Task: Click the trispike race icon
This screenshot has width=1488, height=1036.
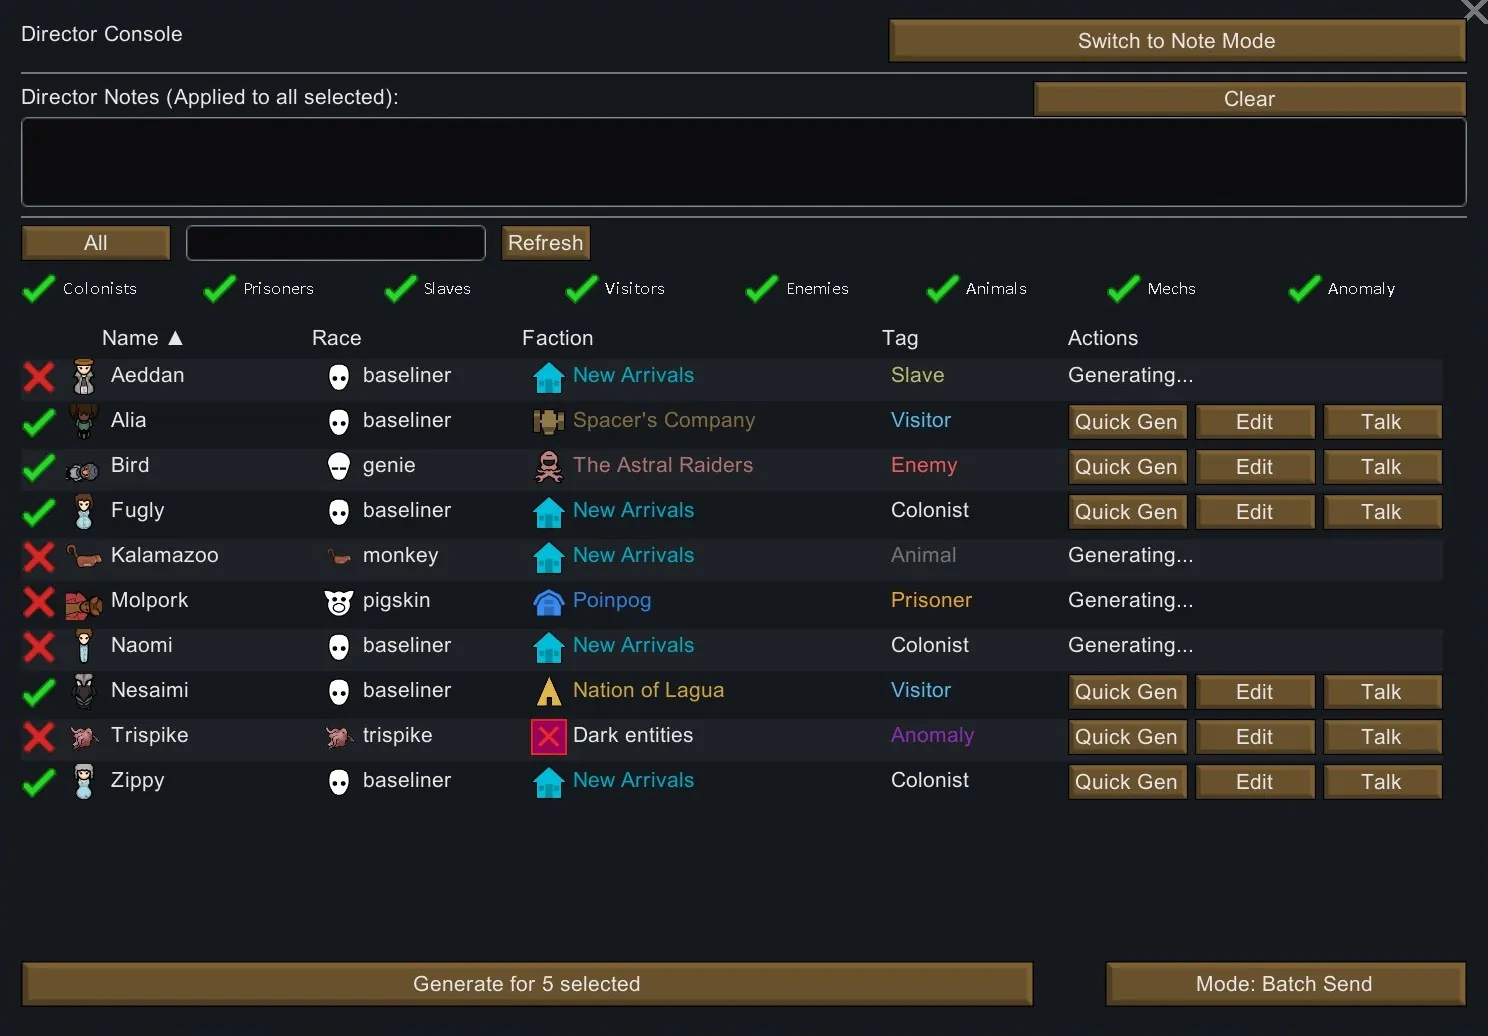Action: [x=339, y=737]
